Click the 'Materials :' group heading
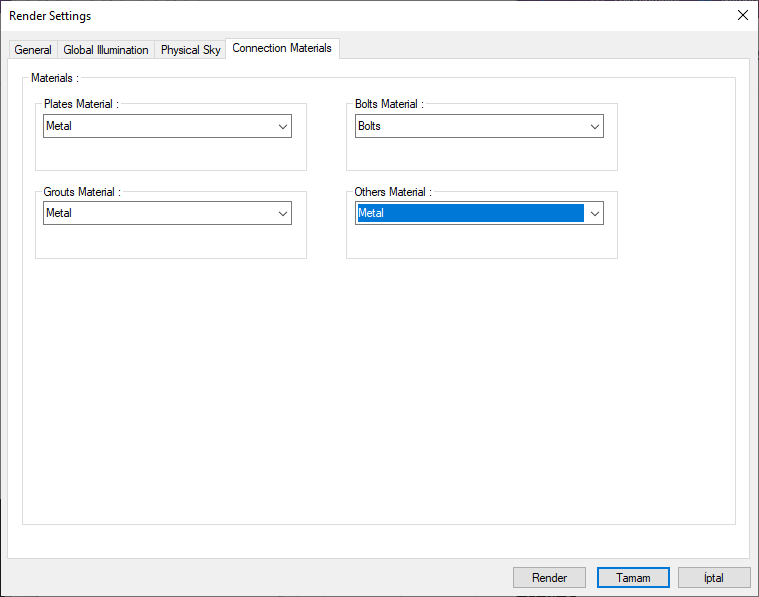Image resolution: width=759 pixels, height=597 pixels. click(x=55, y=77)
